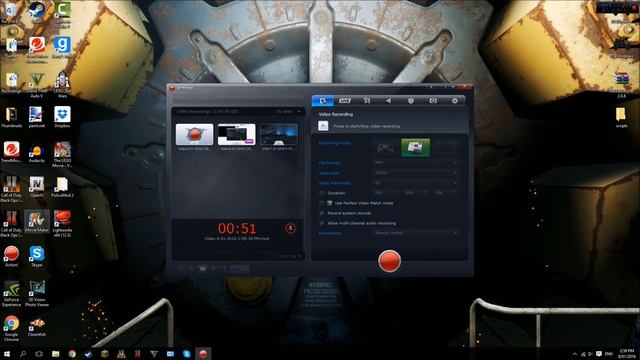Open the Screenshots tab (camera bracket icon)
Viewport: 640px width, 360px height.
tap(433, 101)
